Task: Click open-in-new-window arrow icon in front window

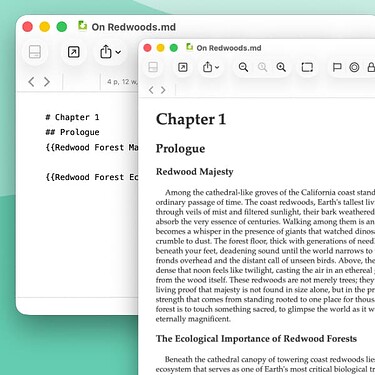Action: pyautogui.click(x=183, y=67)
